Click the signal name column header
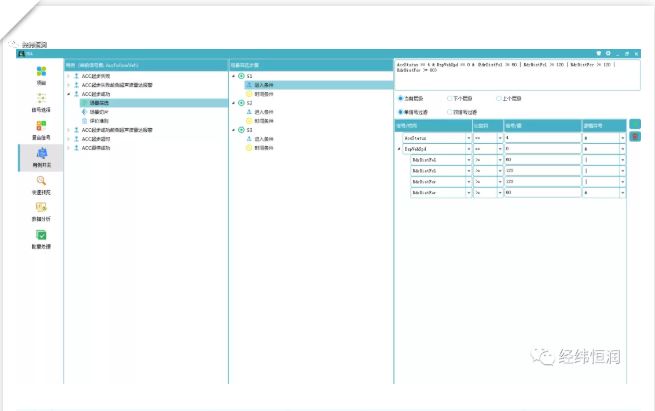655x411 pixels. pos(433,125)
